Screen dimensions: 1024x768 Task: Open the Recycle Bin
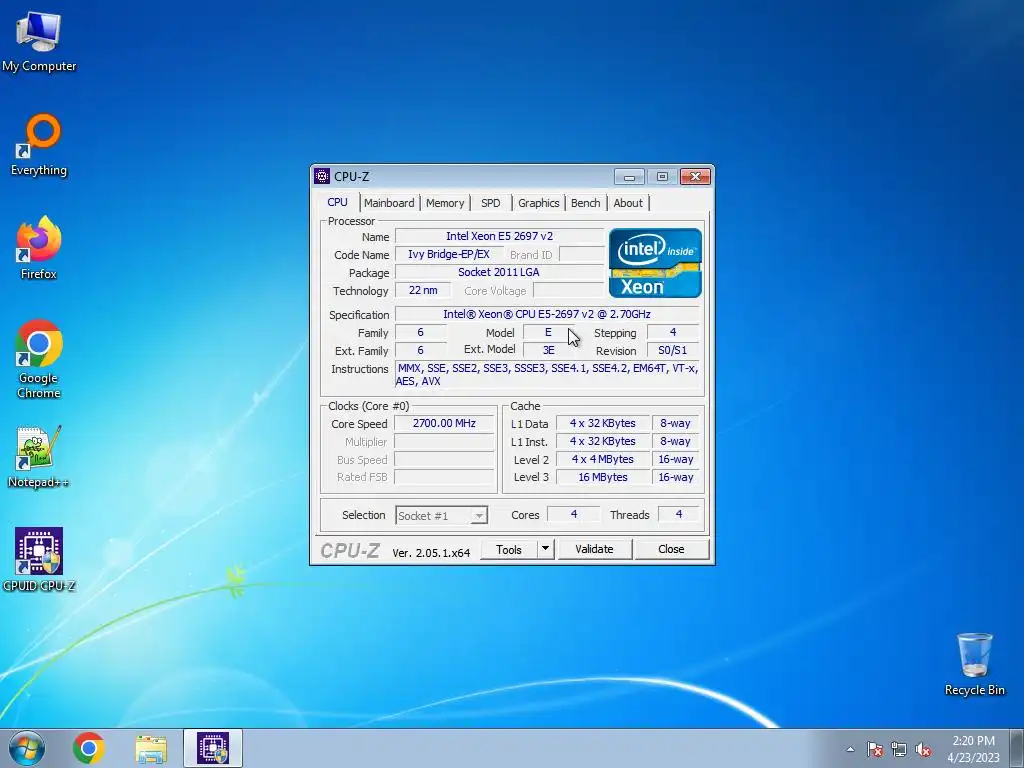pos(974,664)
